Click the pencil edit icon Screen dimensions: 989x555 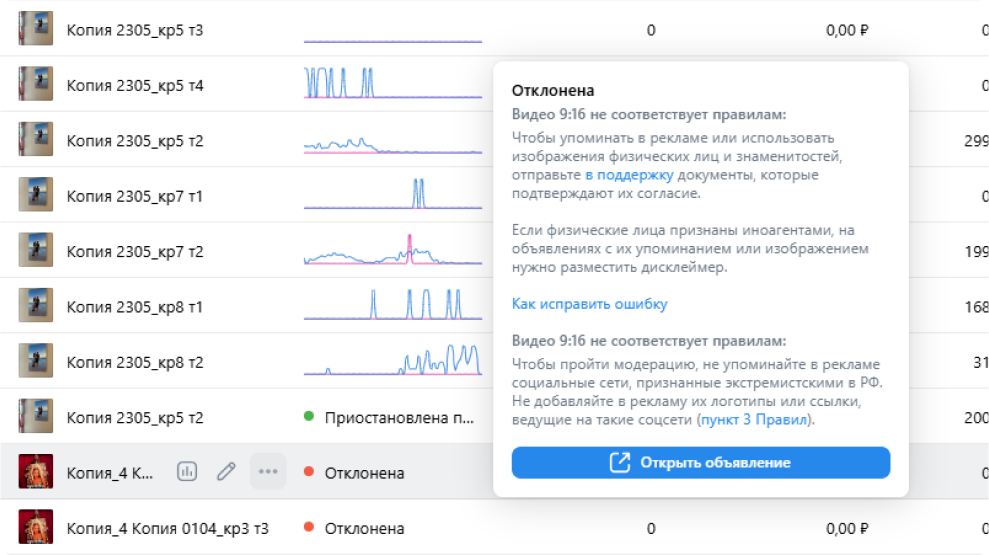(226, 471)
